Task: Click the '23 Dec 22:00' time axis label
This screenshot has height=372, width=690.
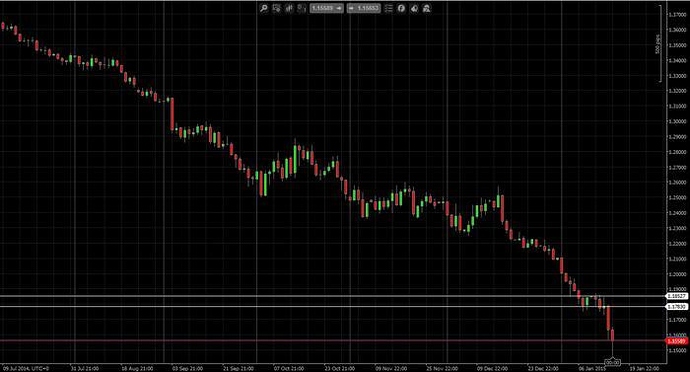Action: (x=543, y=368)
